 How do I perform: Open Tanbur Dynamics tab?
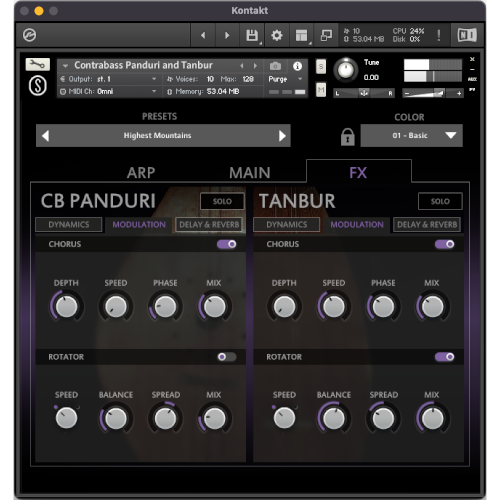click(x=287, y=225)
